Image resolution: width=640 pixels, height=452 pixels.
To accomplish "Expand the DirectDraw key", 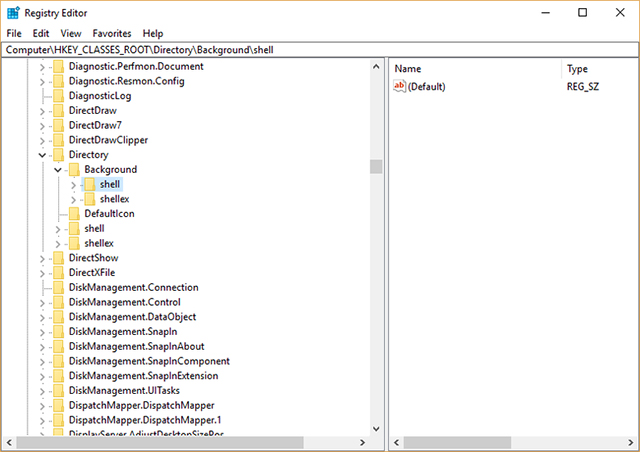I will pos(42,111).
